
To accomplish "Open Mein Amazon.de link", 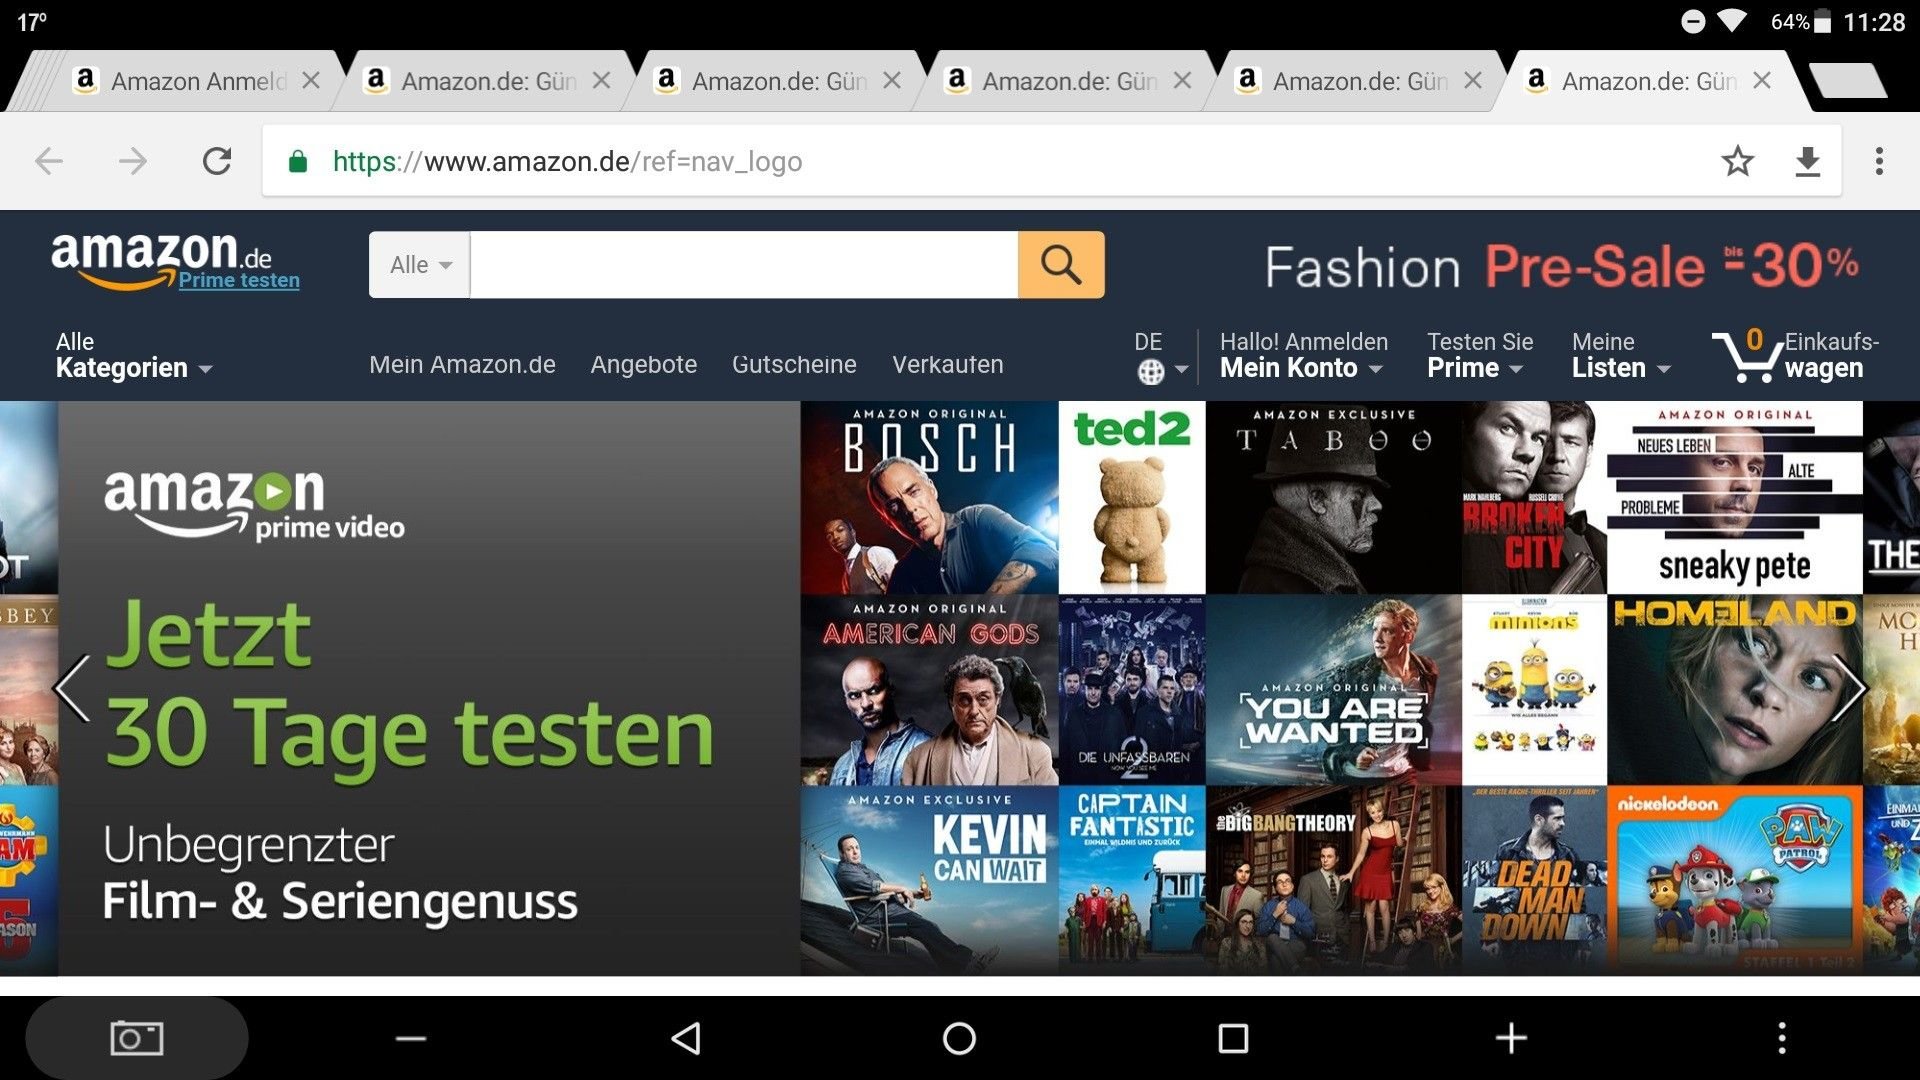I will pyautogui.click(x=462, y=365).
